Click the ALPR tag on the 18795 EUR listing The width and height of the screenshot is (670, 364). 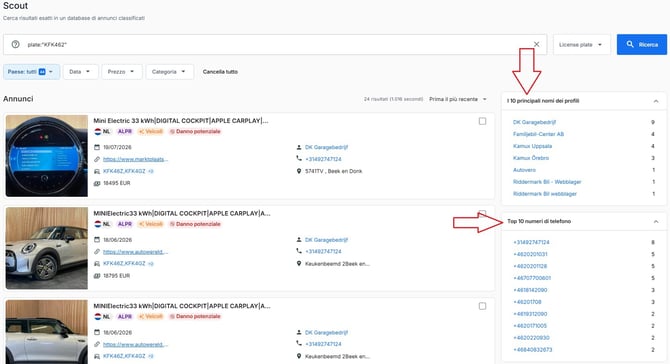click(125, 224)
